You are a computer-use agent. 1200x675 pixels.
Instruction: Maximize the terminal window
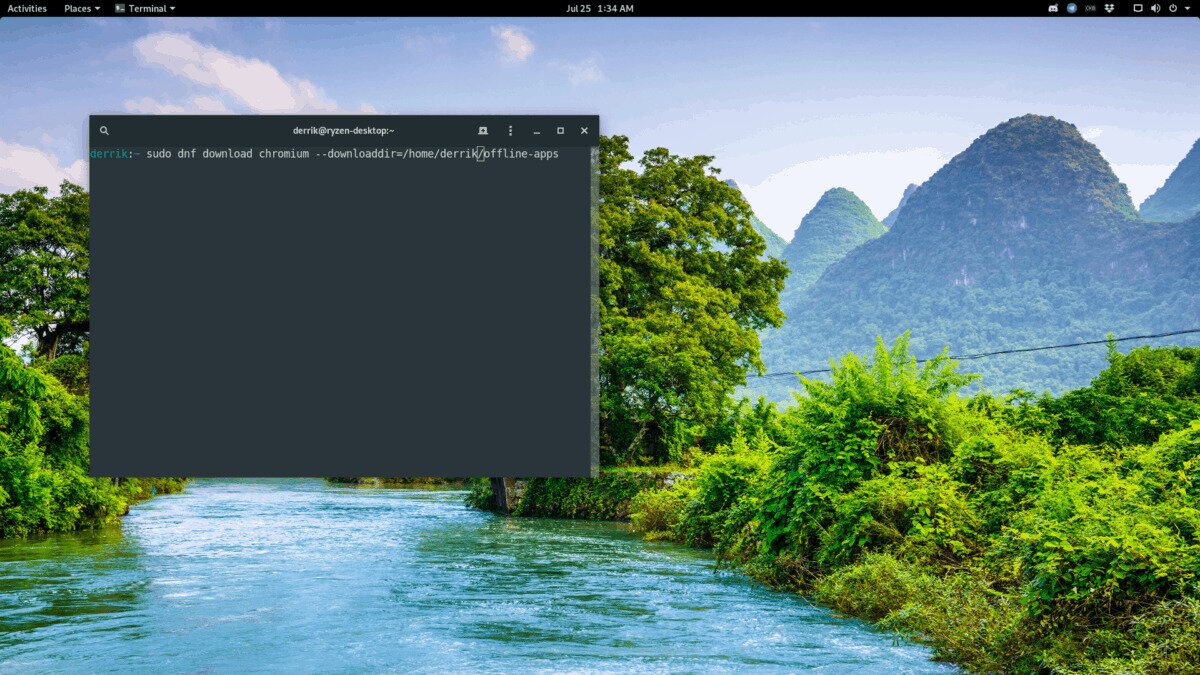click(560, 130)
